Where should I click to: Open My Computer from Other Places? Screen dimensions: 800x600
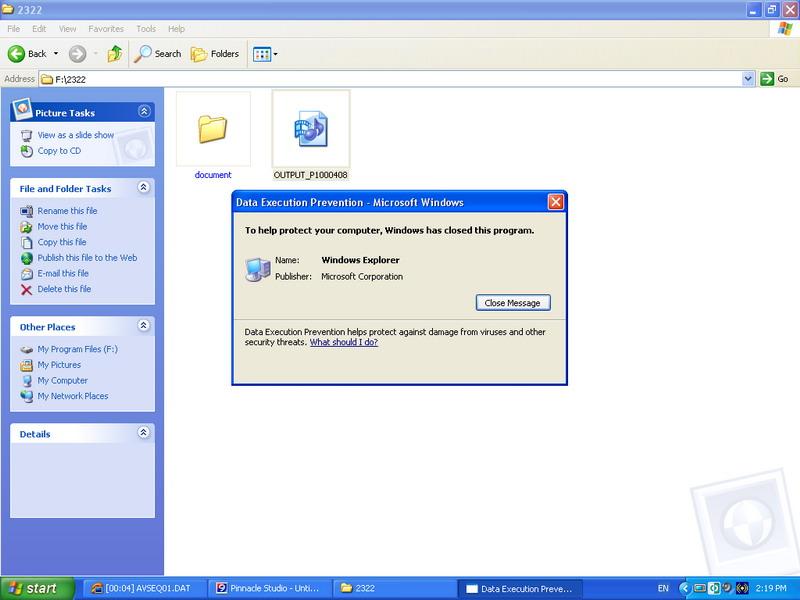(62, 380)
